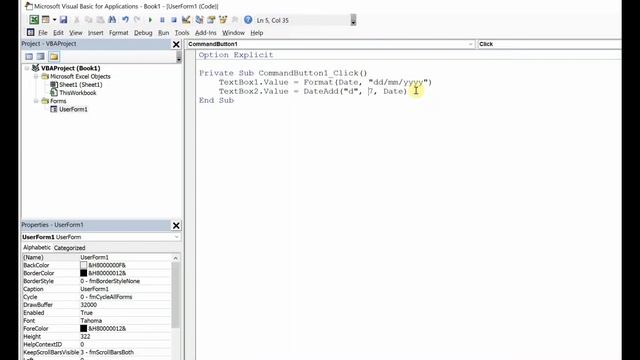This screenshot has height=360, width=640.
Task: Click the View Code icon in Project pane
Action: tap(29, 56)
